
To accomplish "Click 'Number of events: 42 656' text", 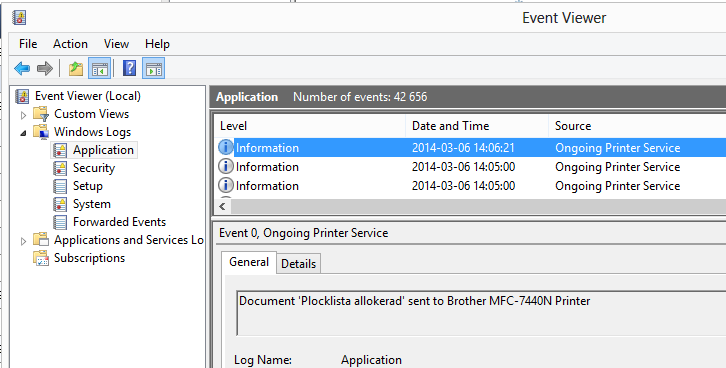I will [360, 97].
